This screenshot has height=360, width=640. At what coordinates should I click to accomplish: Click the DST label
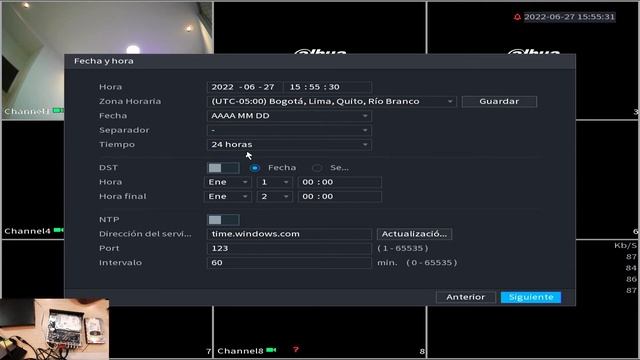(x=108, y=168)
